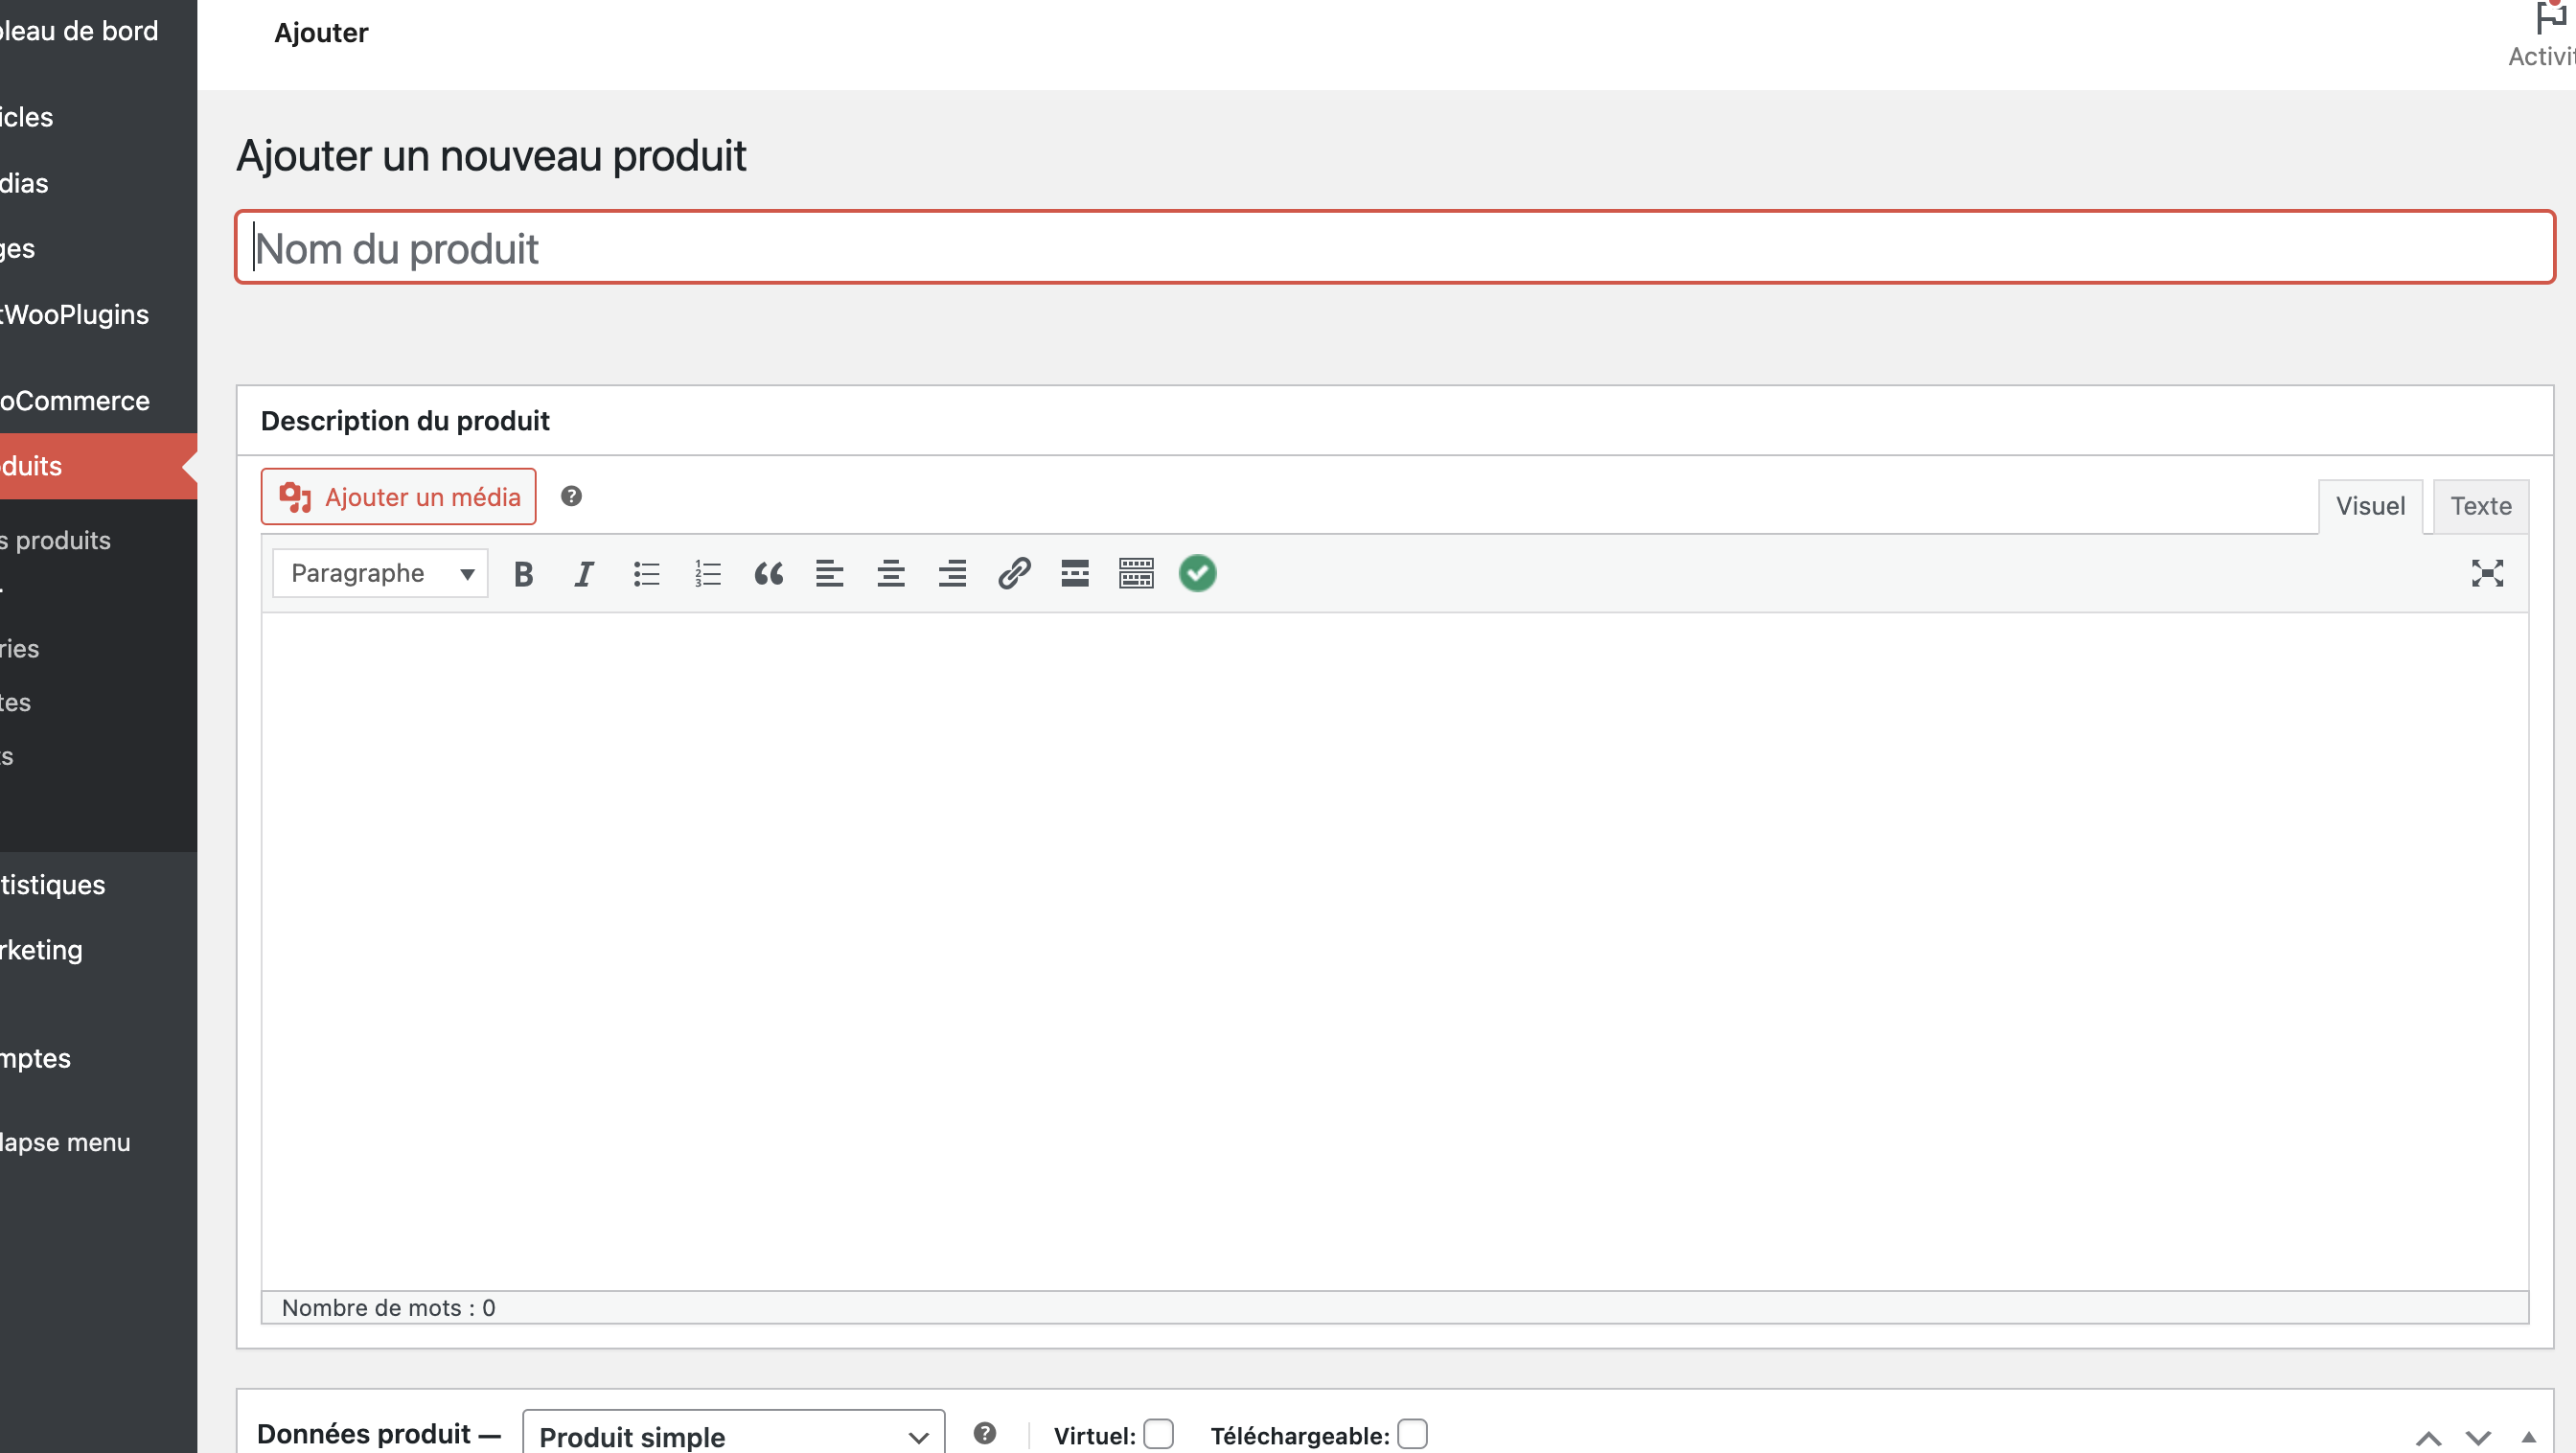
Task: Switch to the Texte editor tab
Action: (2480, 506)
